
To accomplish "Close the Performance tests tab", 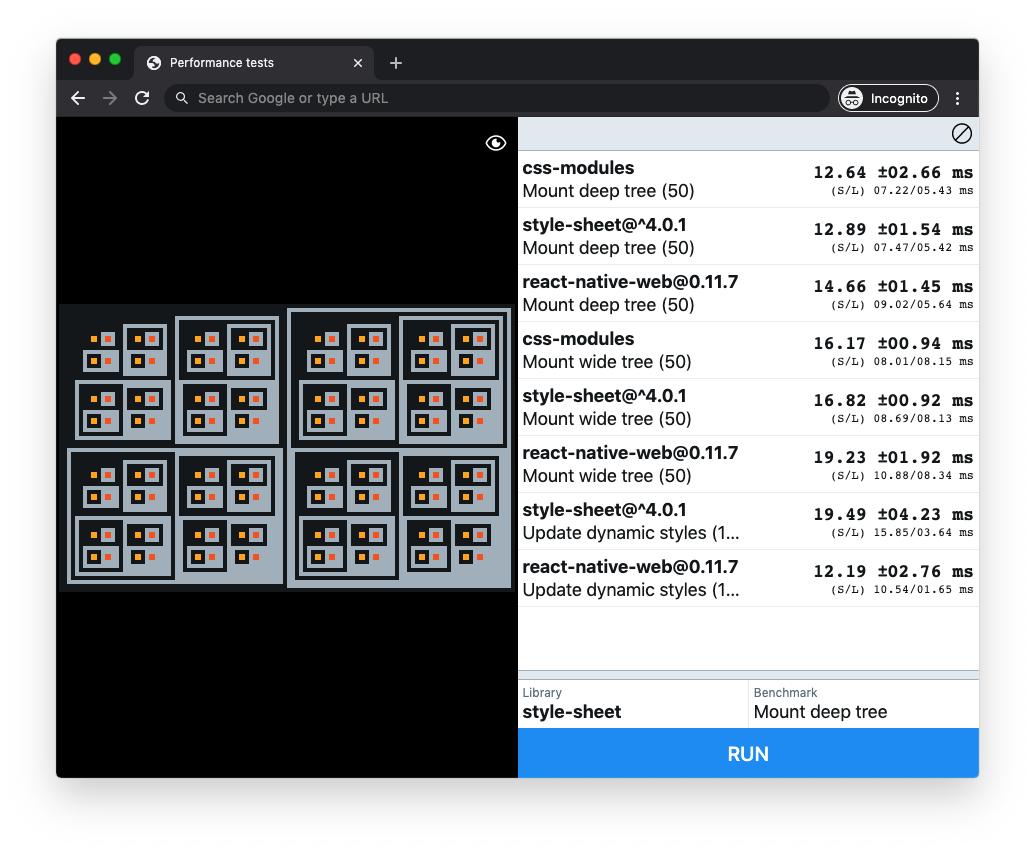I will 358,63.
